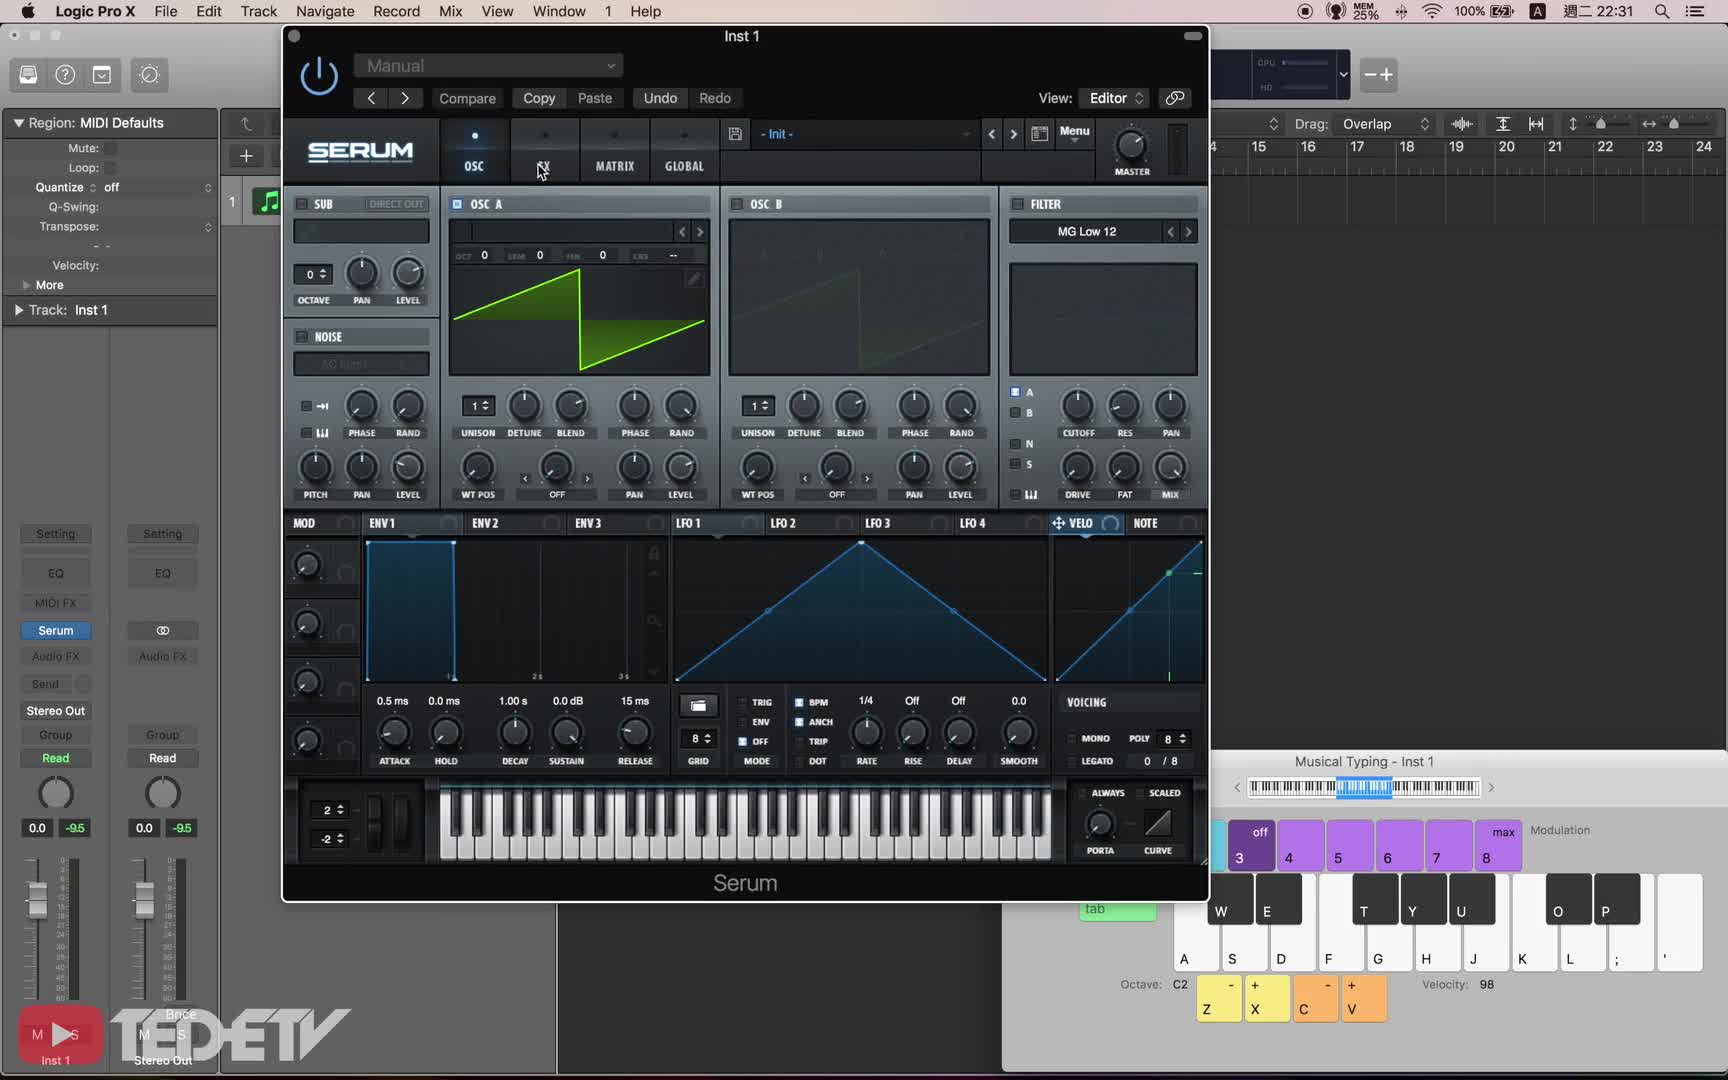Expand the Track Inst 1 disclosure triangle
This screenshot has width=1728, height=1080.
click(18, 310)
